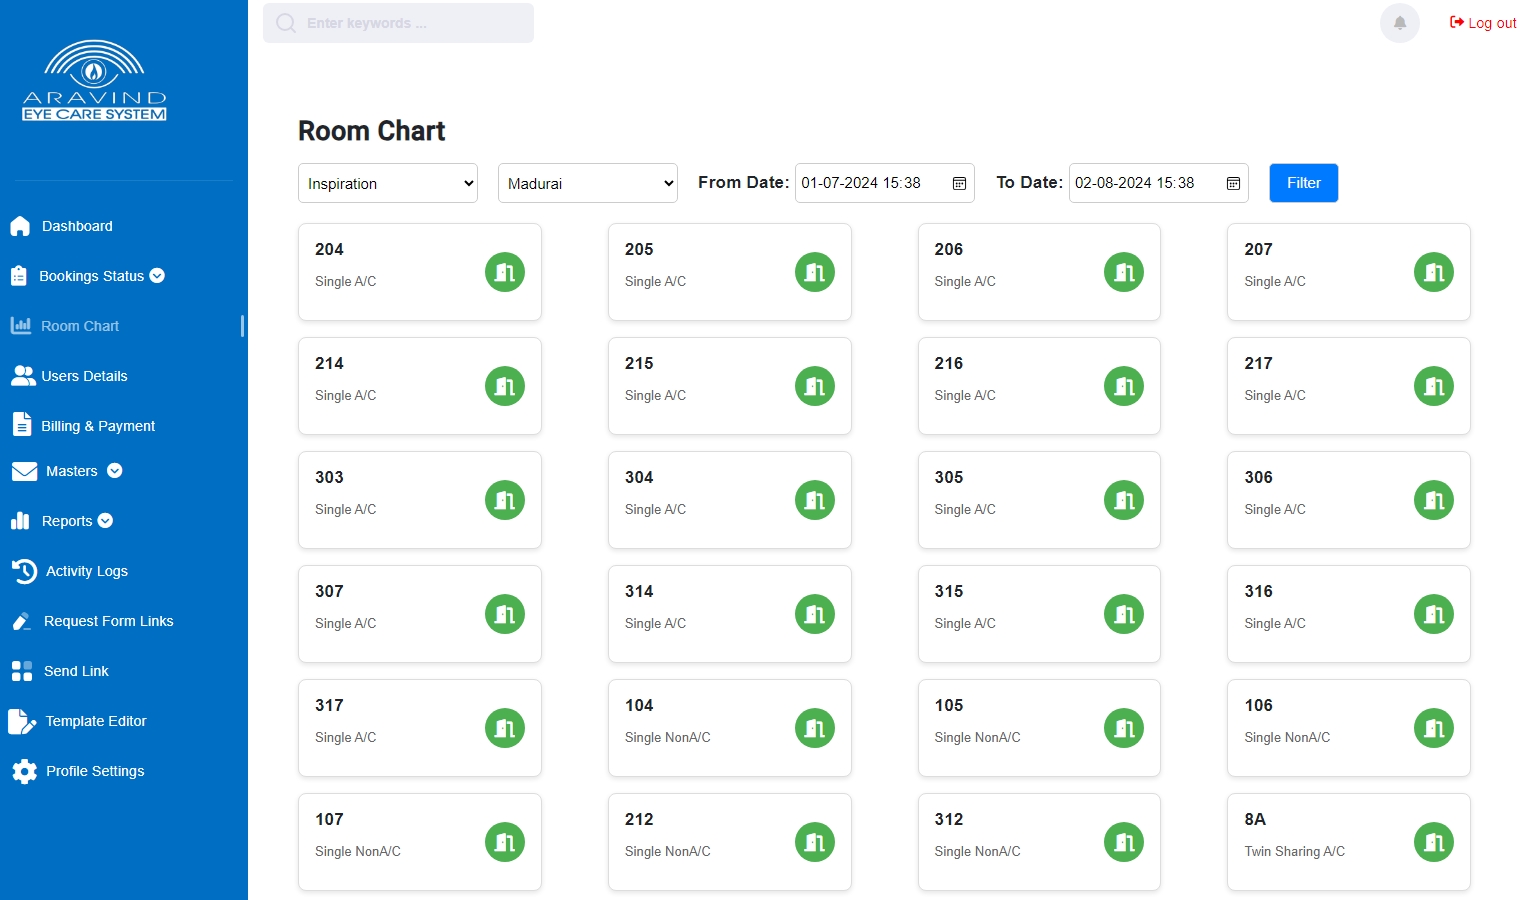Click the door icon for room 316

[x=1433, y=614]
